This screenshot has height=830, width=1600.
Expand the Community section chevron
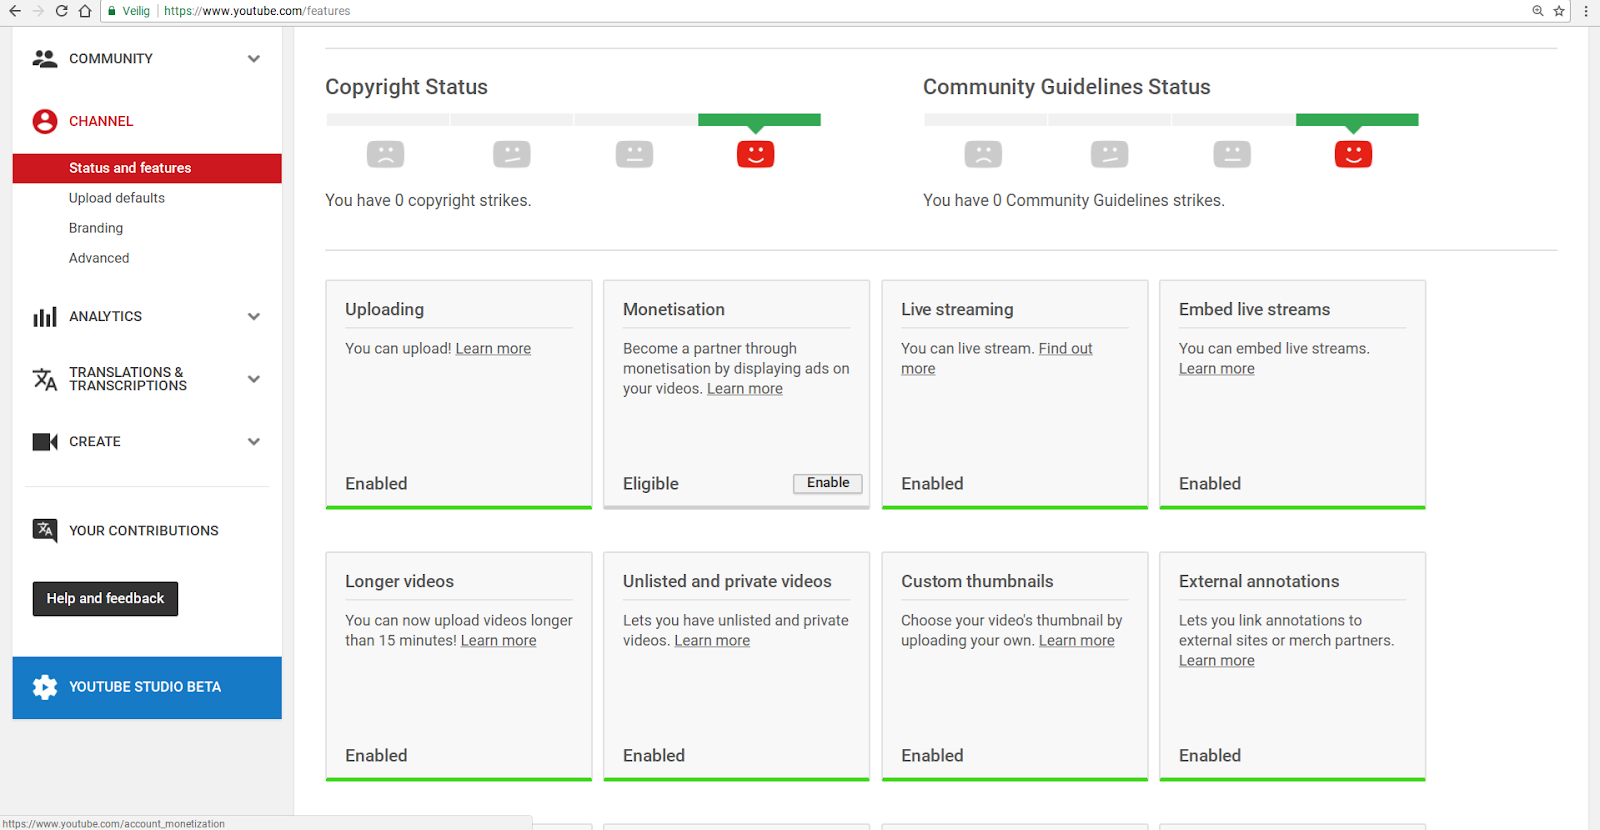point(254,59)
